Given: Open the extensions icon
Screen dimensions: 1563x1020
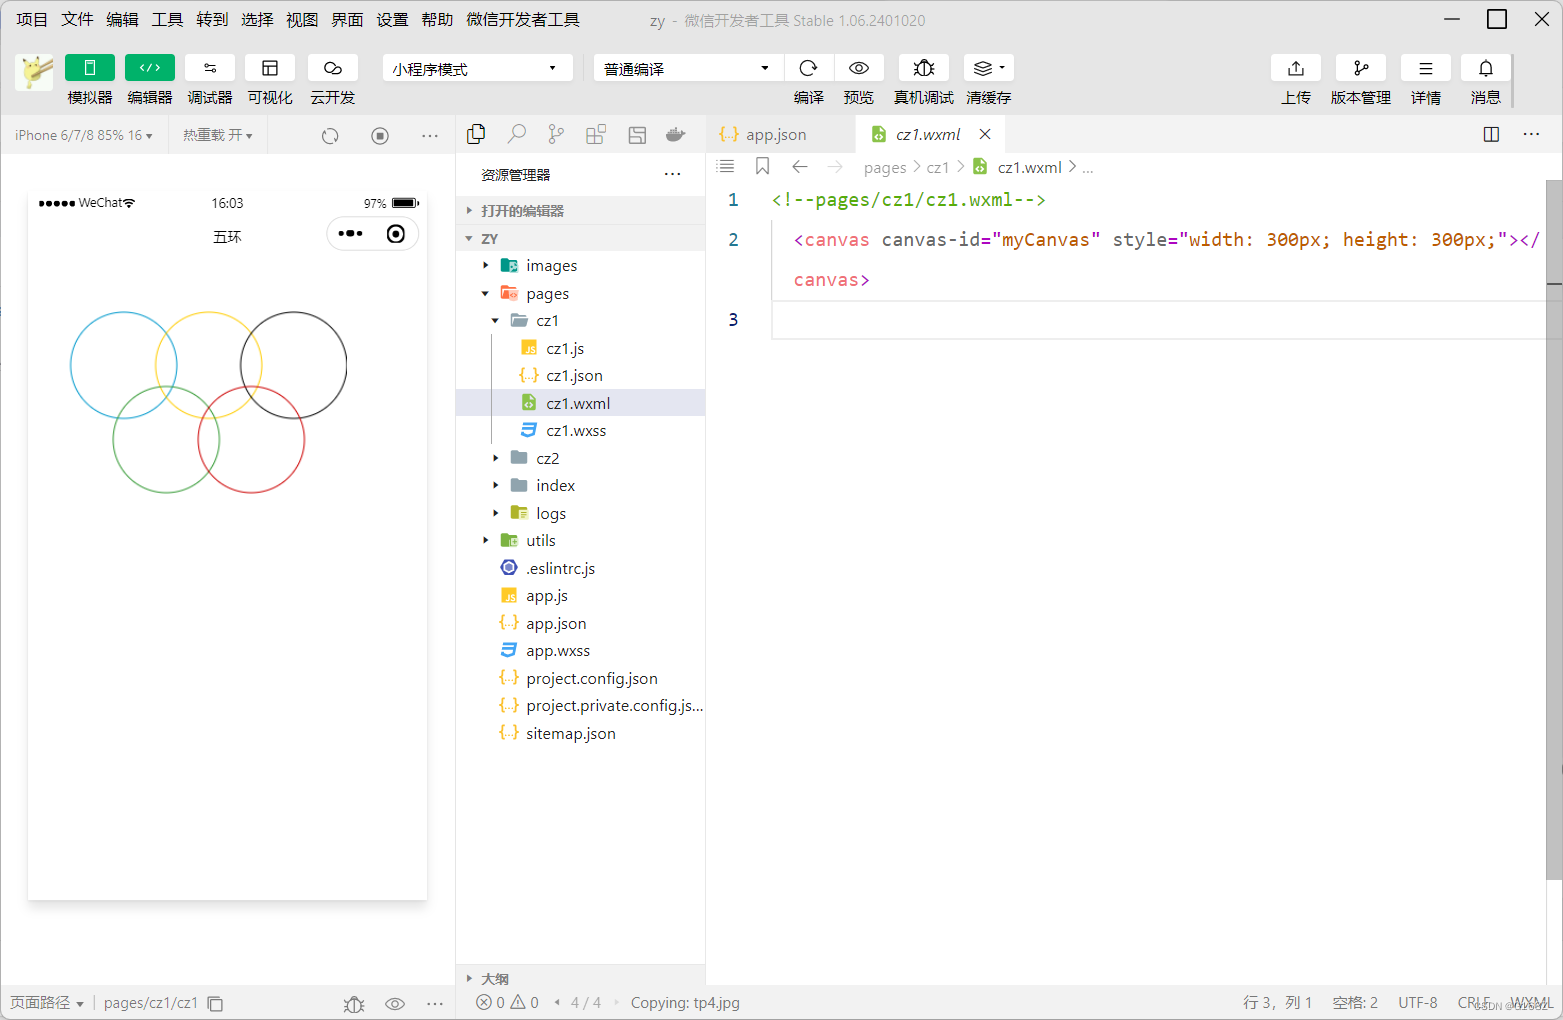Looking at the screenshot, I should coord(596,135).
